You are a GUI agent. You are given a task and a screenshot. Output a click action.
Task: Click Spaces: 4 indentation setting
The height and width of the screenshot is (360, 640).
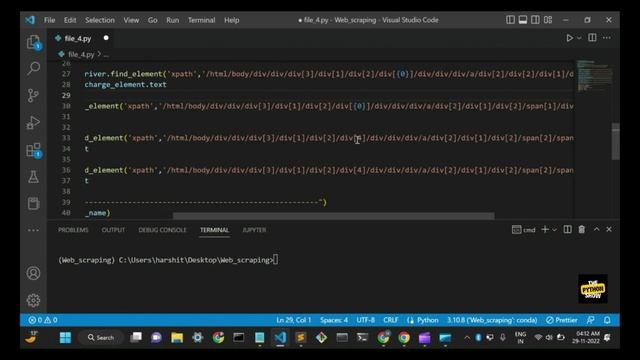pyautogui.click(x=334, y=320)
